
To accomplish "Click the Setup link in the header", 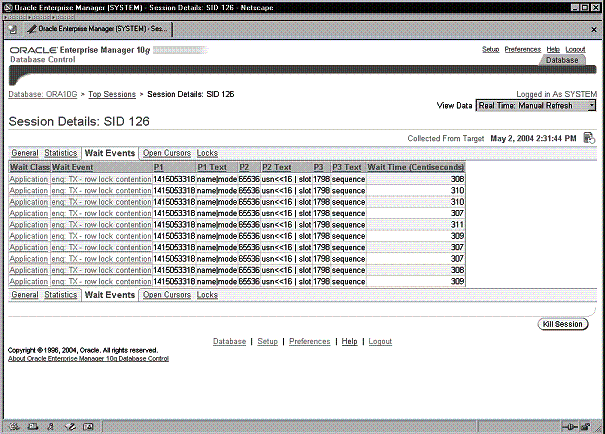I will pyautogui.click(x=490, y=49).
